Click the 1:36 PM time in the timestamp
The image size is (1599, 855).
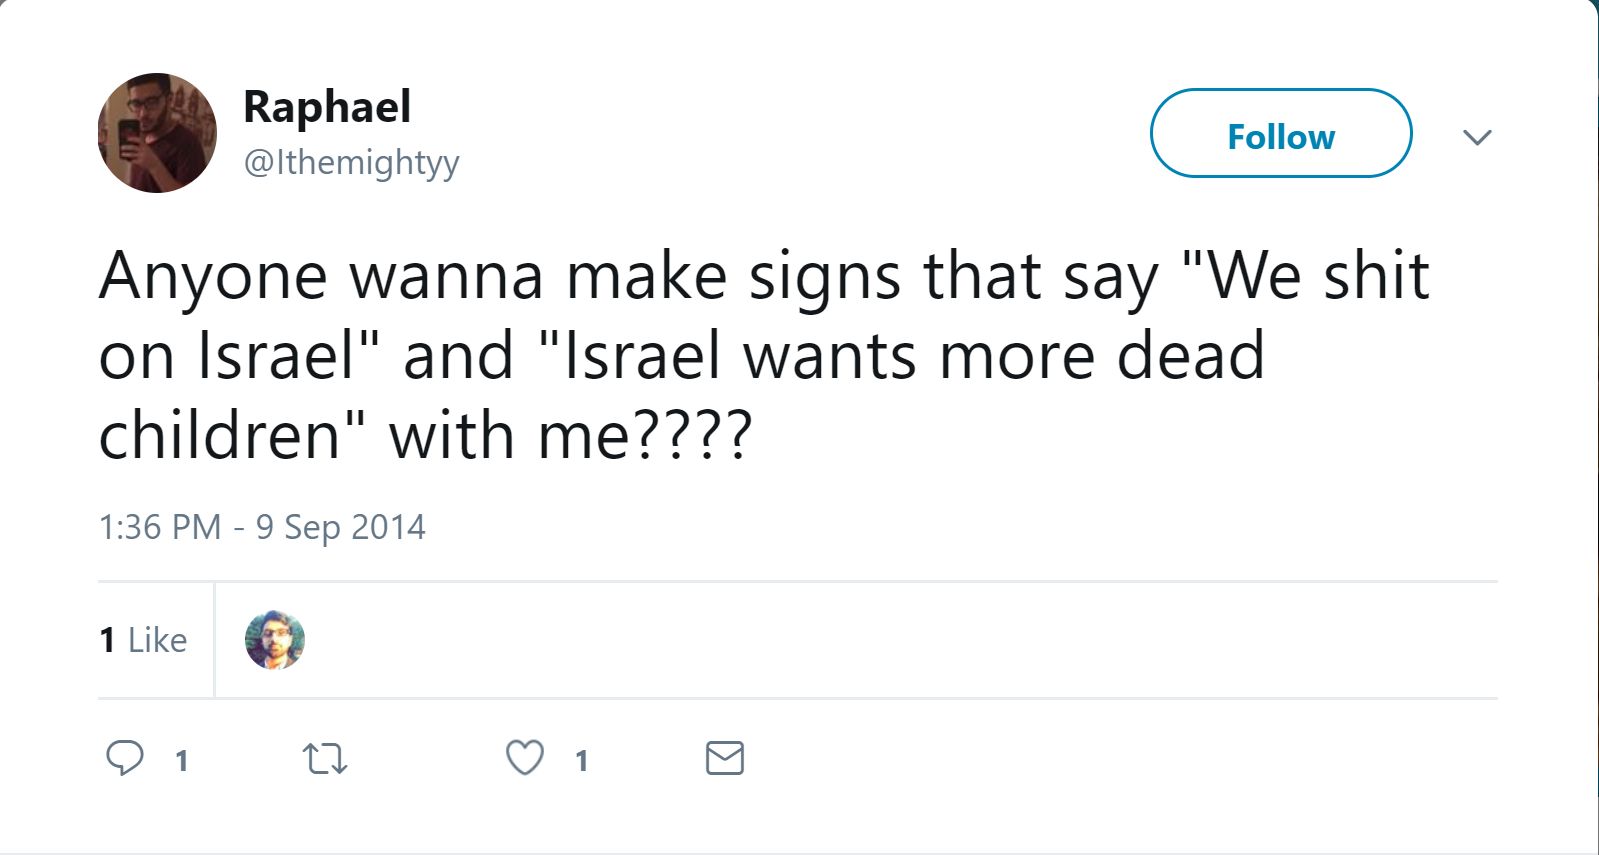point(160,527)
